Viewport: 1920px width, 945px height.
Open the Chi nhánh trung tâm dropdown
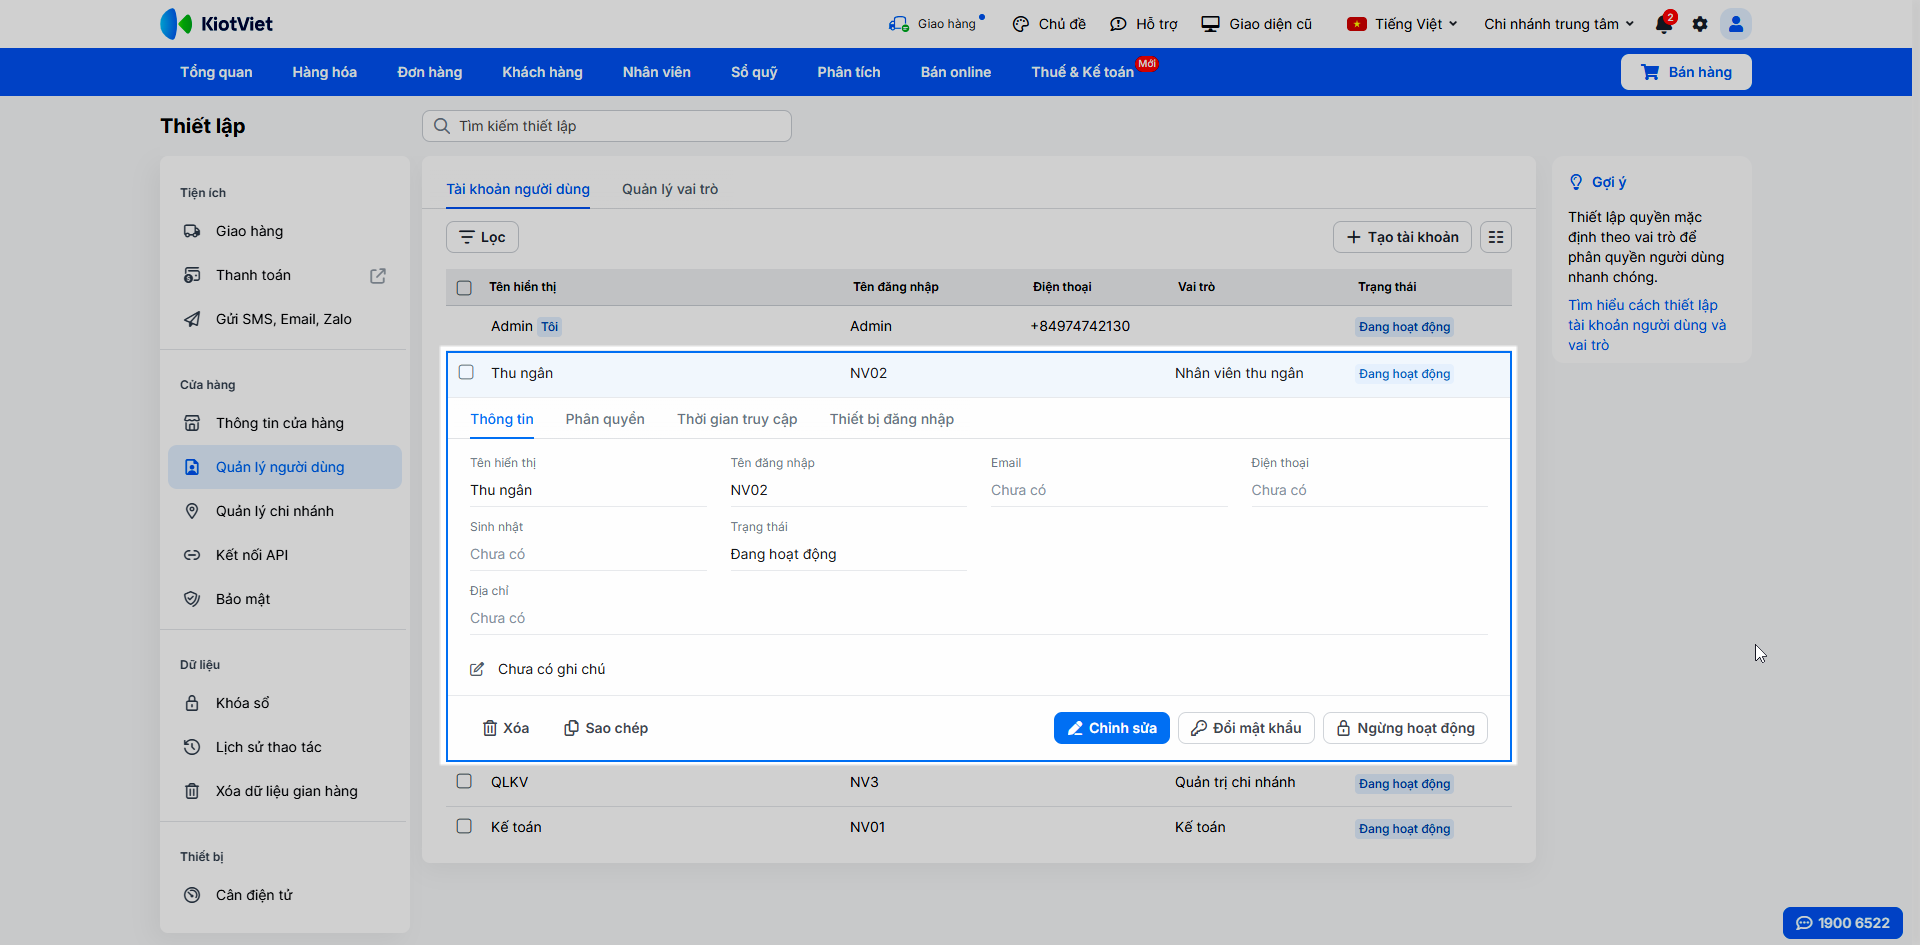[1558, 24]
